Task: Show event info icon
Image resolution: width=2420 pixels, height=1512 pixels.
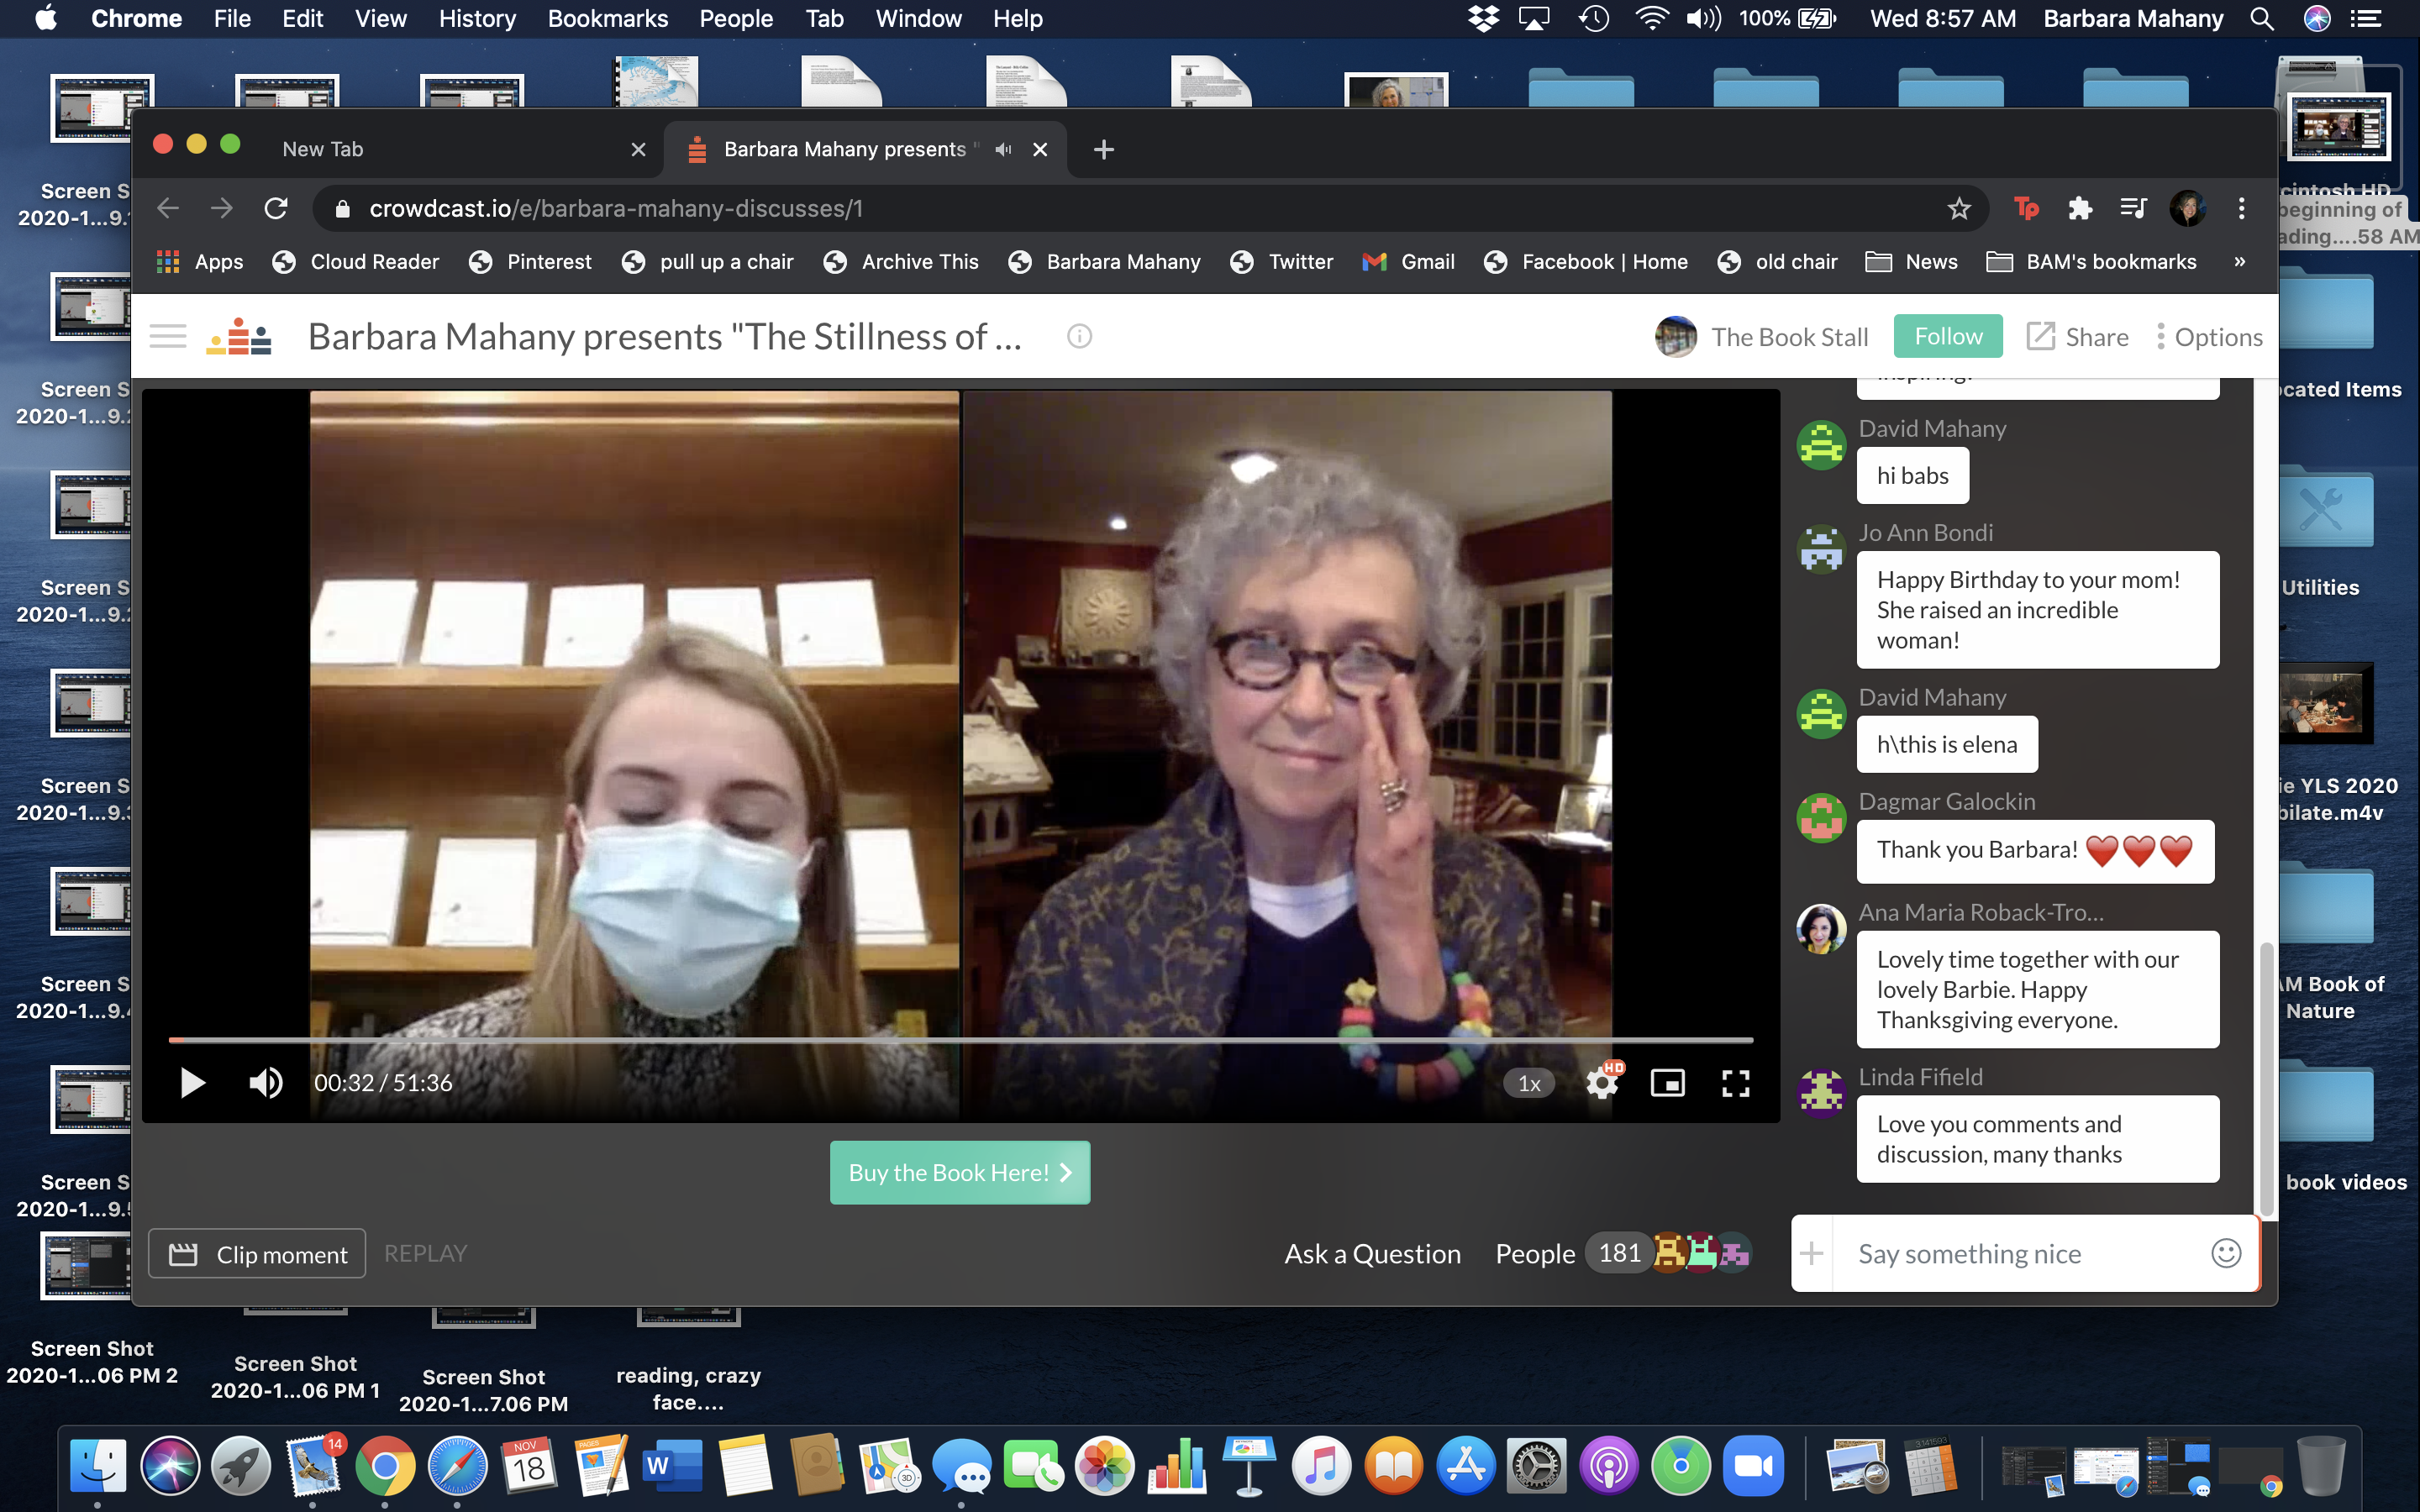Action: 1079,337
